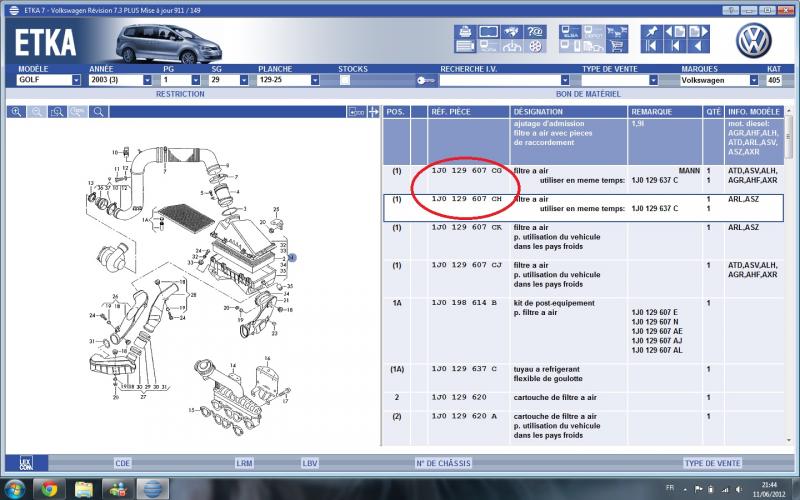Click the LEX.COM logo at bottom left
Viewport: 800px width, 500px height.
[26, 463]
